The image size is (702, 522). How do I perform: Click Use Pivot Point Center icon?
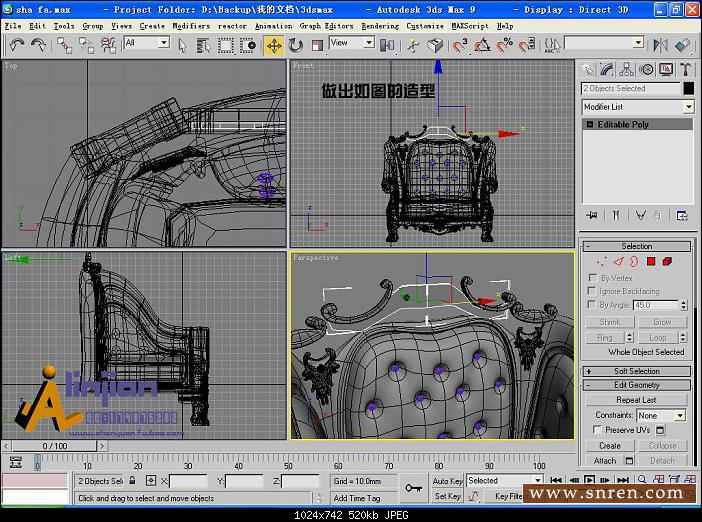coord(387,45)
